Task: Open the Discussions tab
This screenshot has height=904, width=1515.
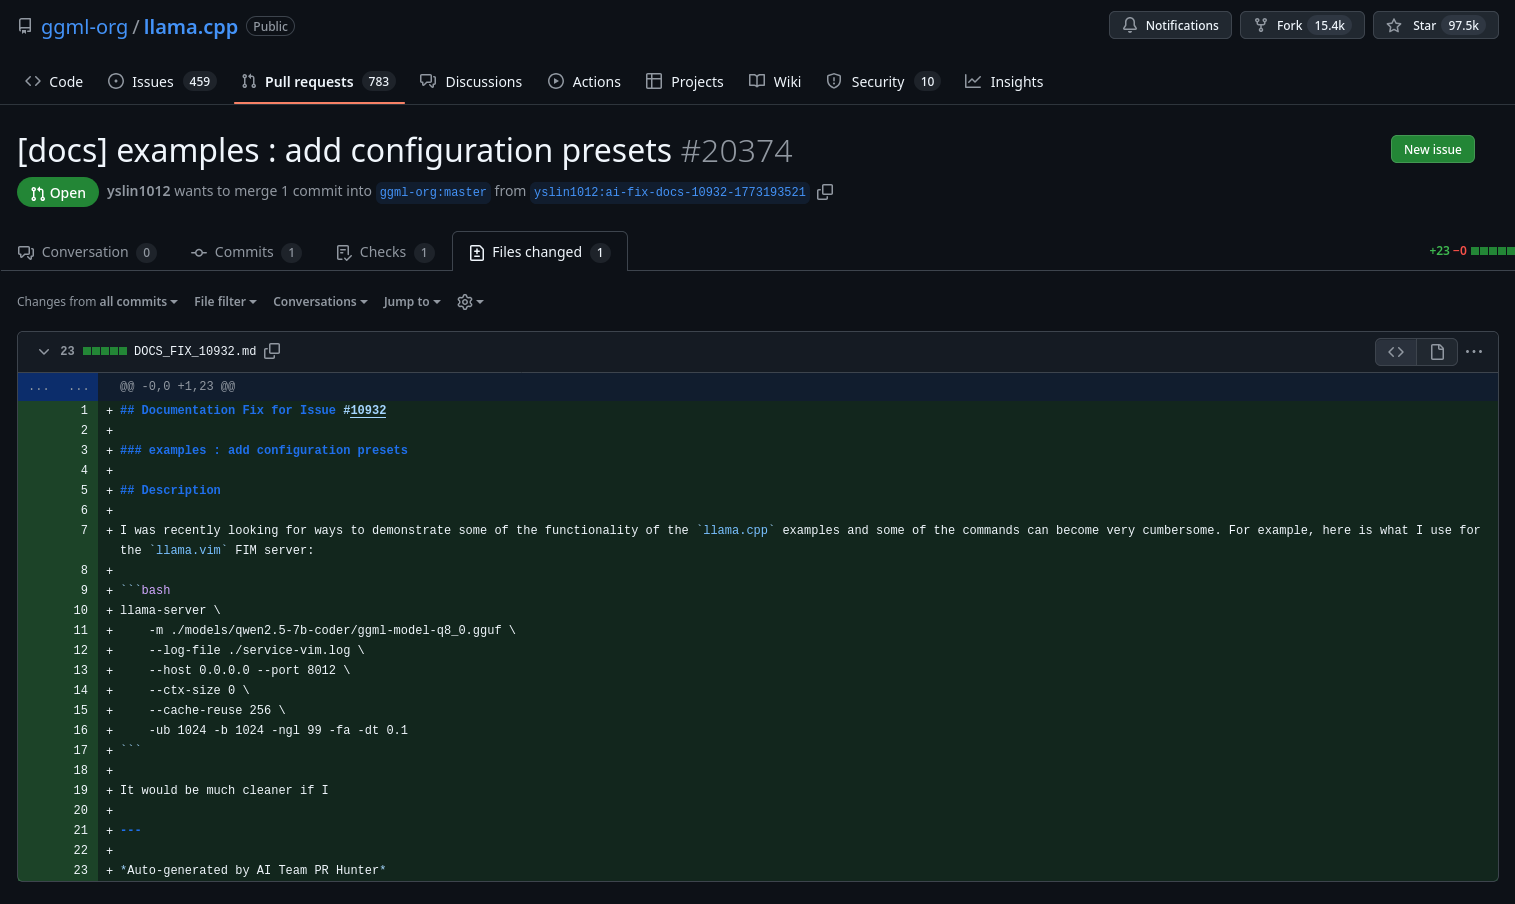Action: click(471, 82)
